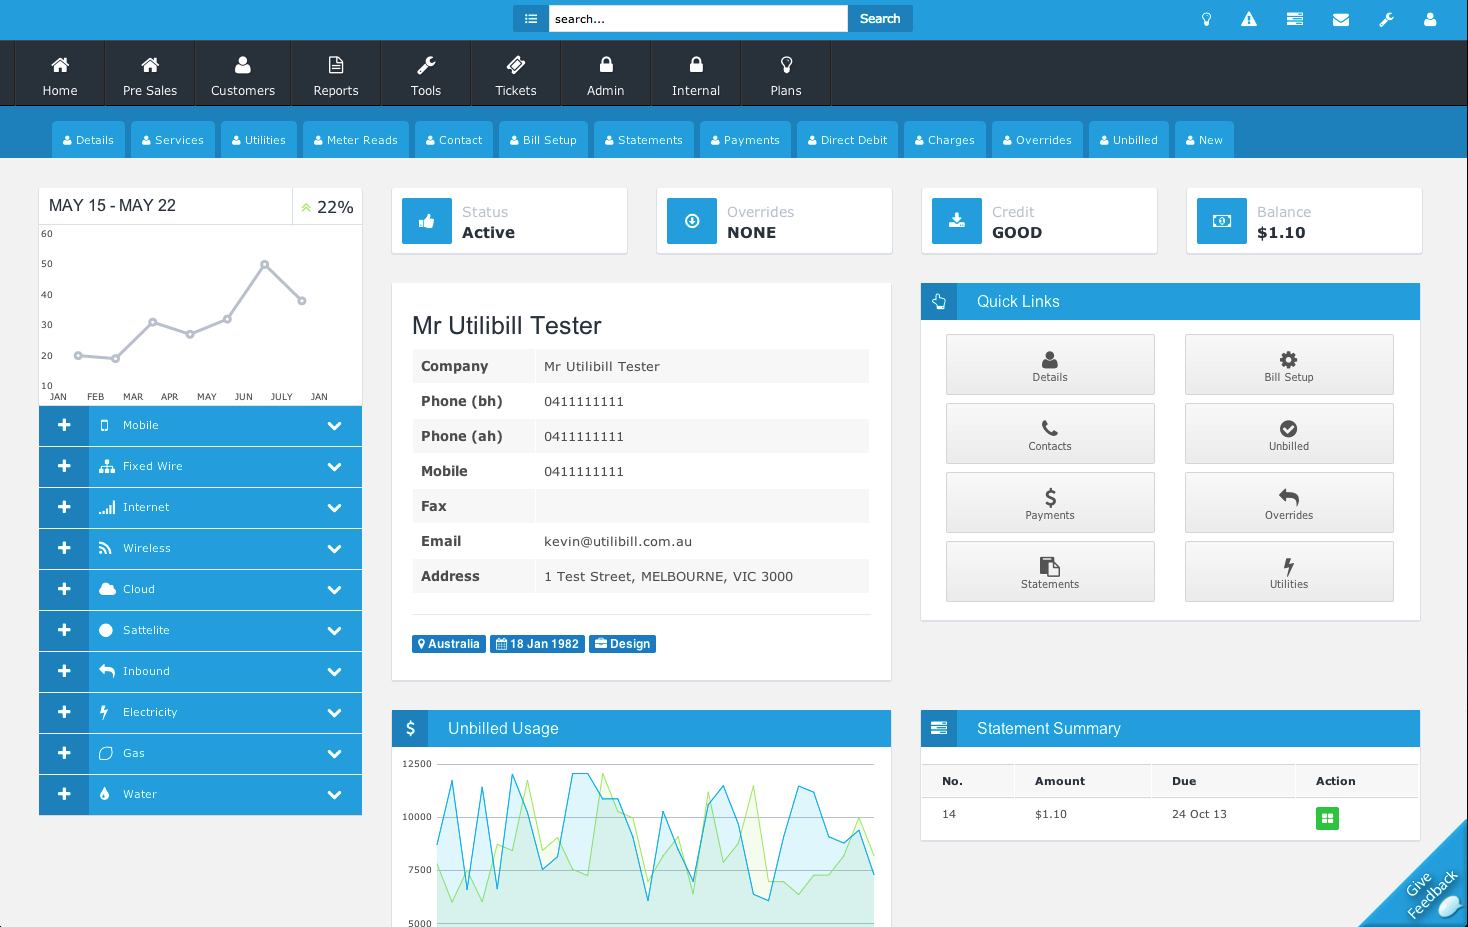This screenshot has height=927, width=1468.
Task: Open the Bill Setup quick link
Action: [x=1288, y=364]
